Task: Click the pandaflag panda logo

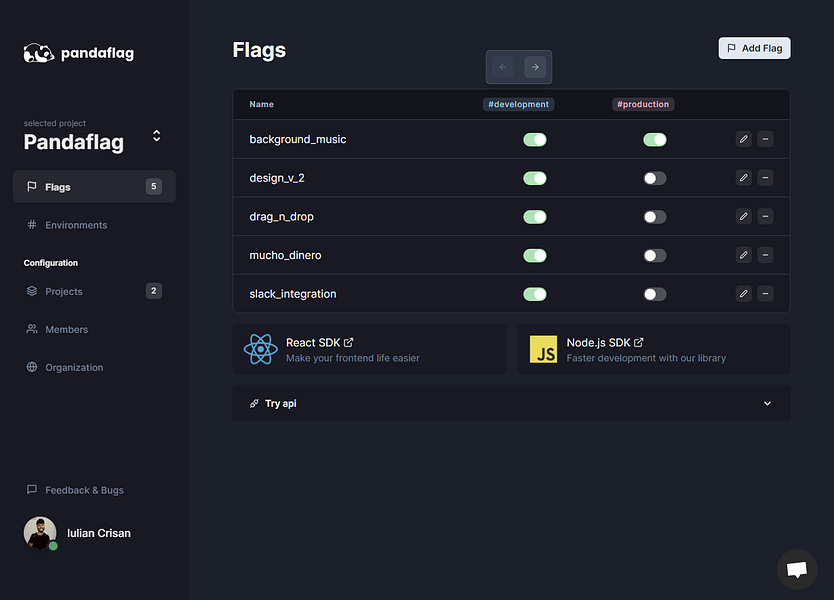Action: tap(39, 53)
